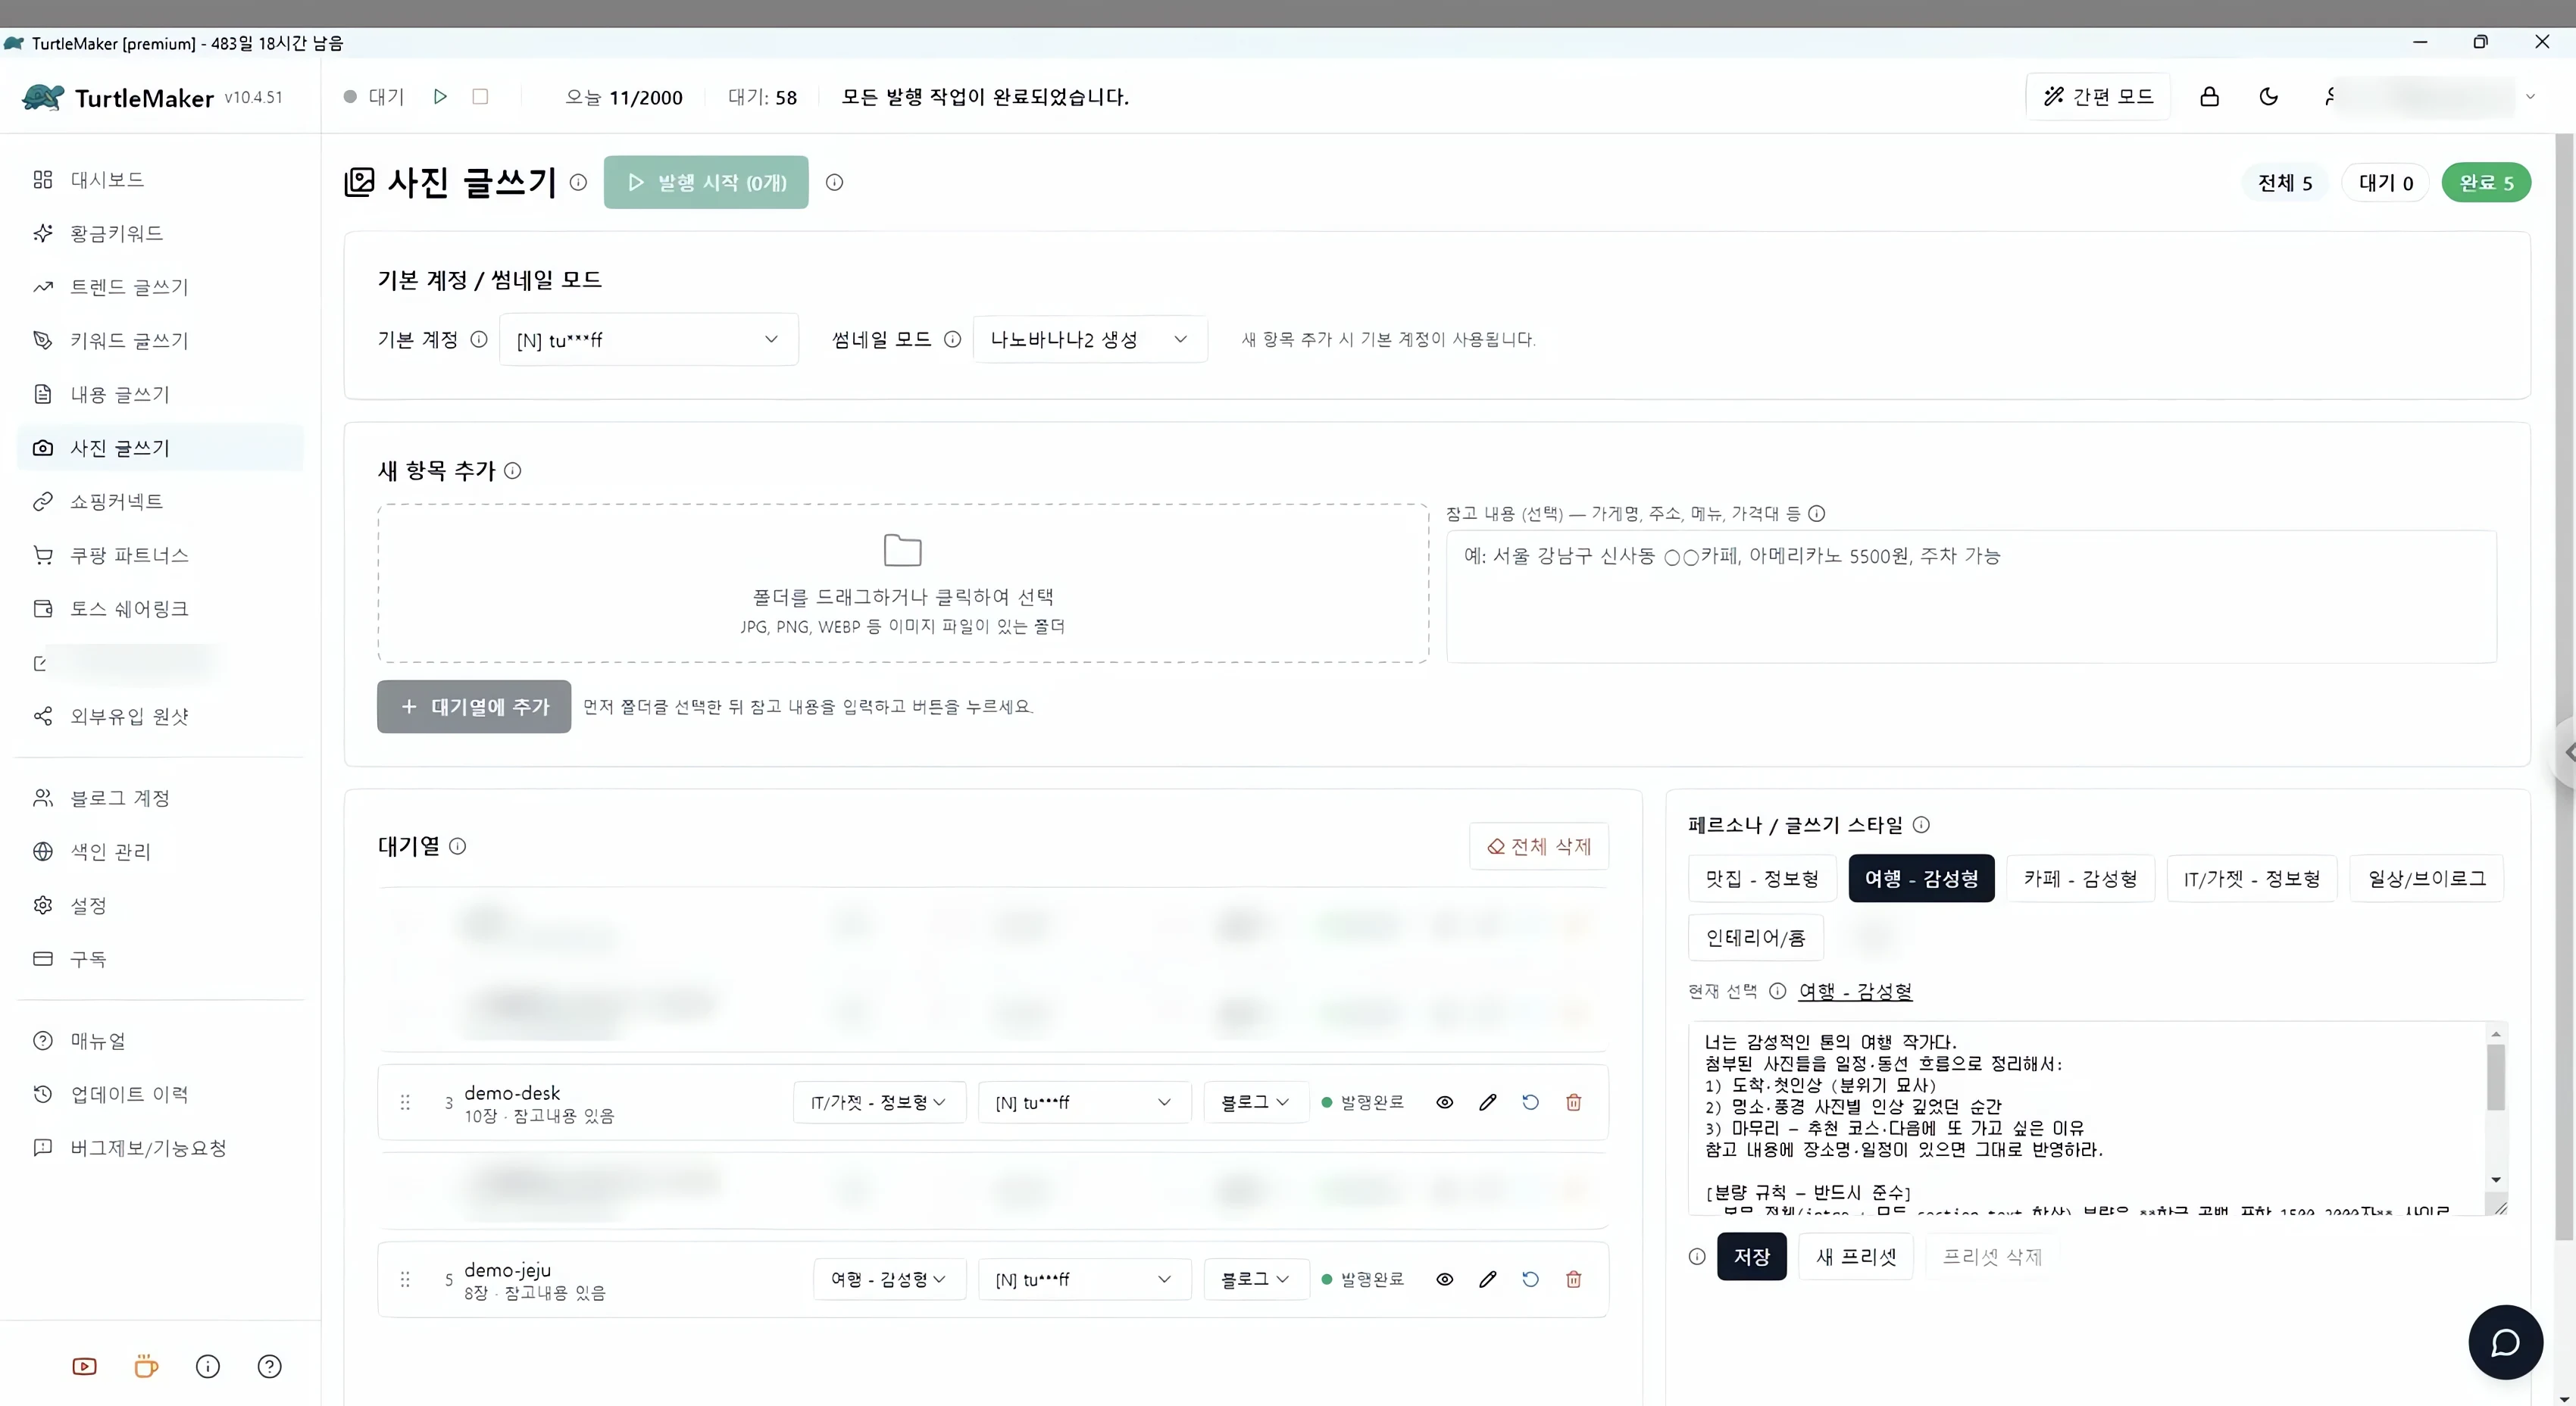Open 쇼핑커넥트 in the sidebar
Image resolution: width=2576 pixels, height=1406 pixels.
[160, 501]
